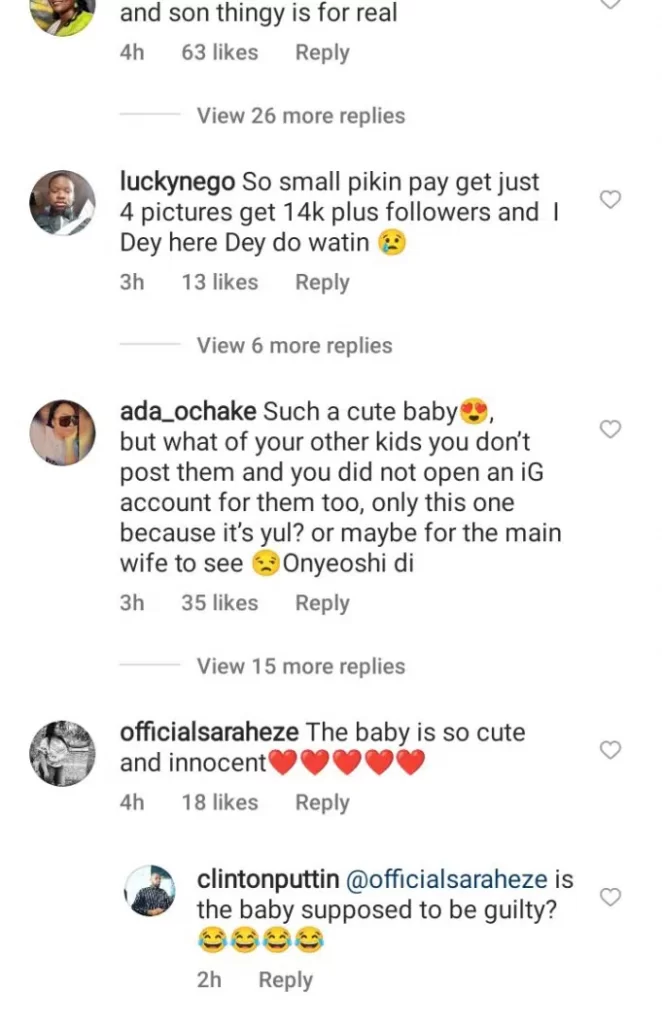Reply to luckynego's comment
The width and height of the screenshot is (662, 1024).
(322, 283)
